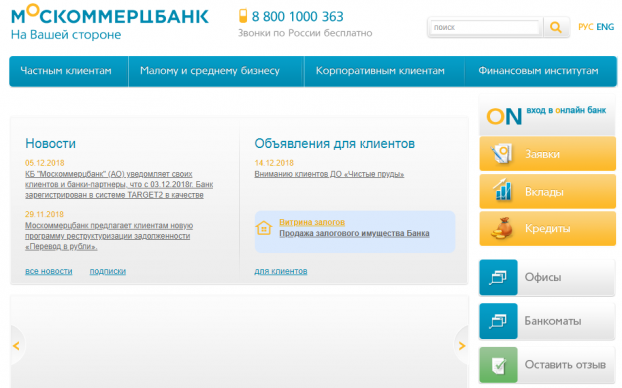
Task: Click the Заявки button label
Action: click(542, 154)
